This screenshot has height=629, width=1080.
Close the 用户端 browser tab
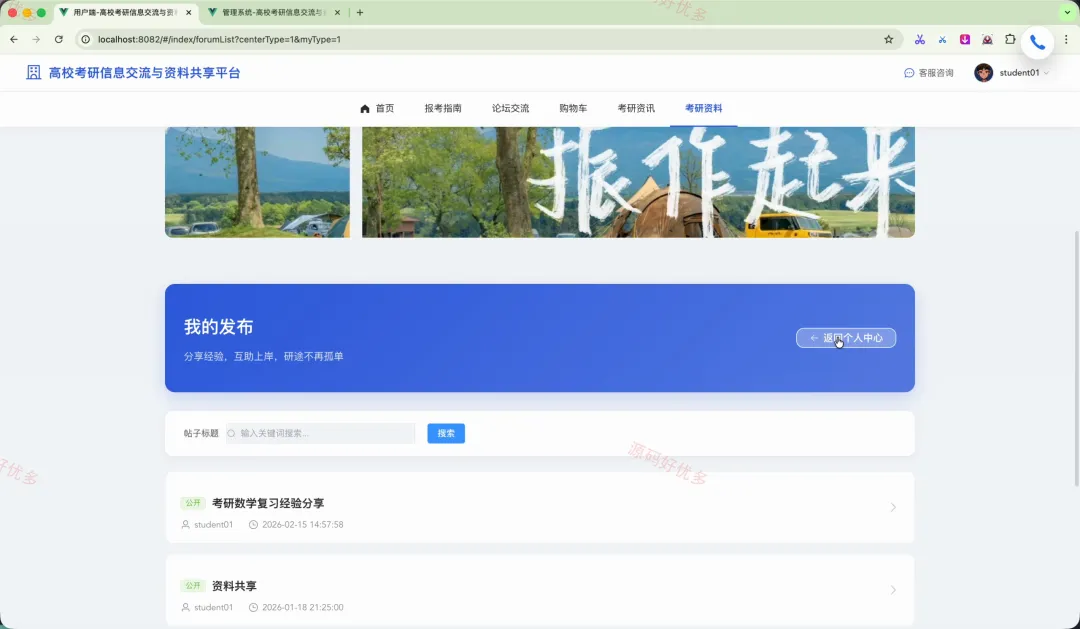(189, 12)
